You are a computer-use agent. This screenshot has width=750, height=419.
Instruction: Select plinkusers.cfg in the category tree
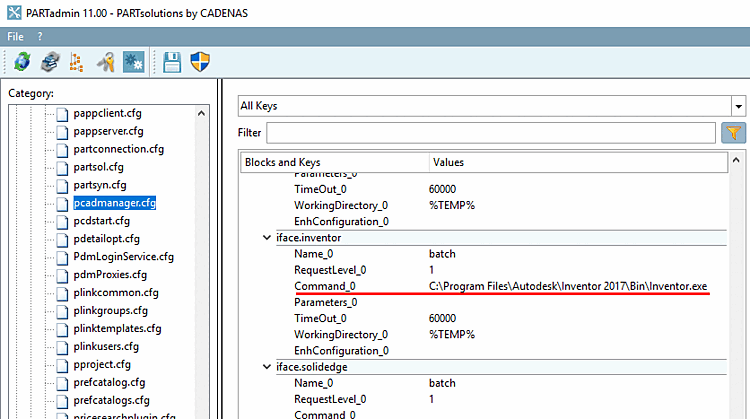106,346
